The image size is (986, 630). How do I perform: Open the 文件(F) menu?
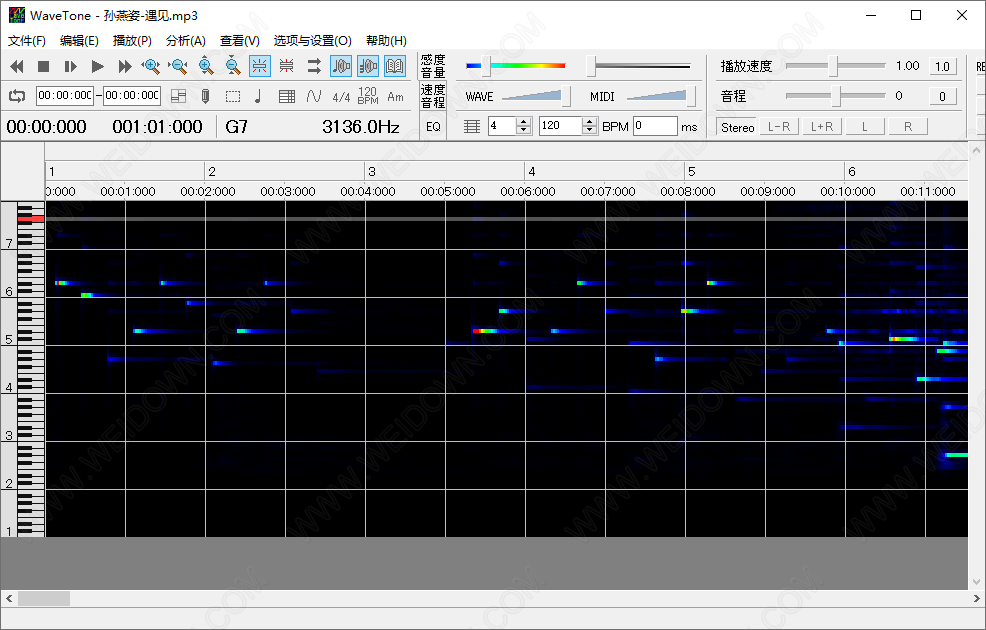coord(26,41)
